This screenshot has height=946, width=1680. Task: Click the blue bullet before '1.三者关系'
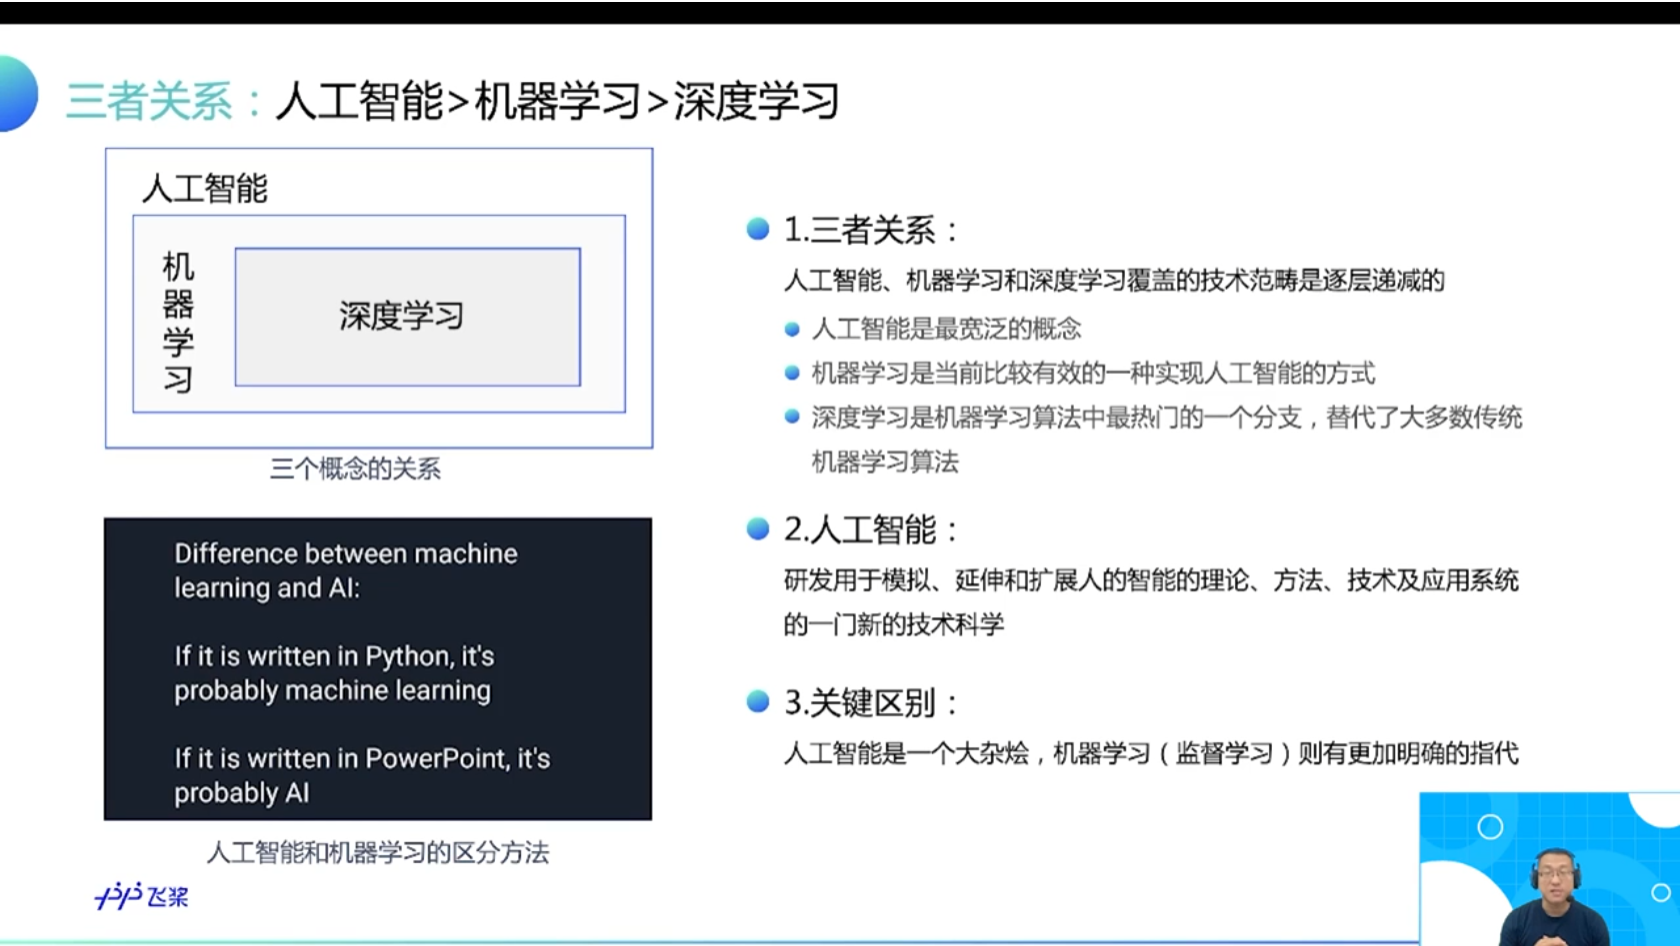click(758, 229)
